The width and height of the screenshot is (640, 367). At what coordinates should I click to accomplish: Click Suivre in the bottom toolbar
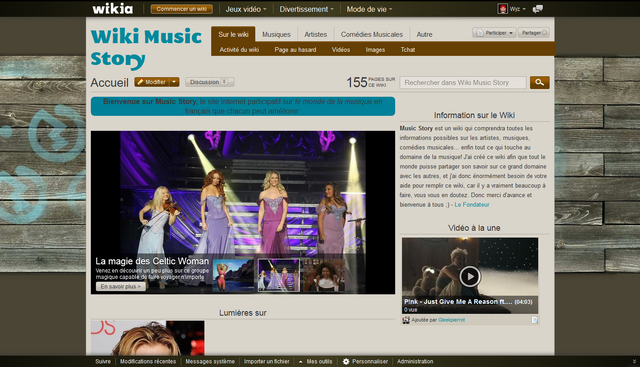[103, 361]
